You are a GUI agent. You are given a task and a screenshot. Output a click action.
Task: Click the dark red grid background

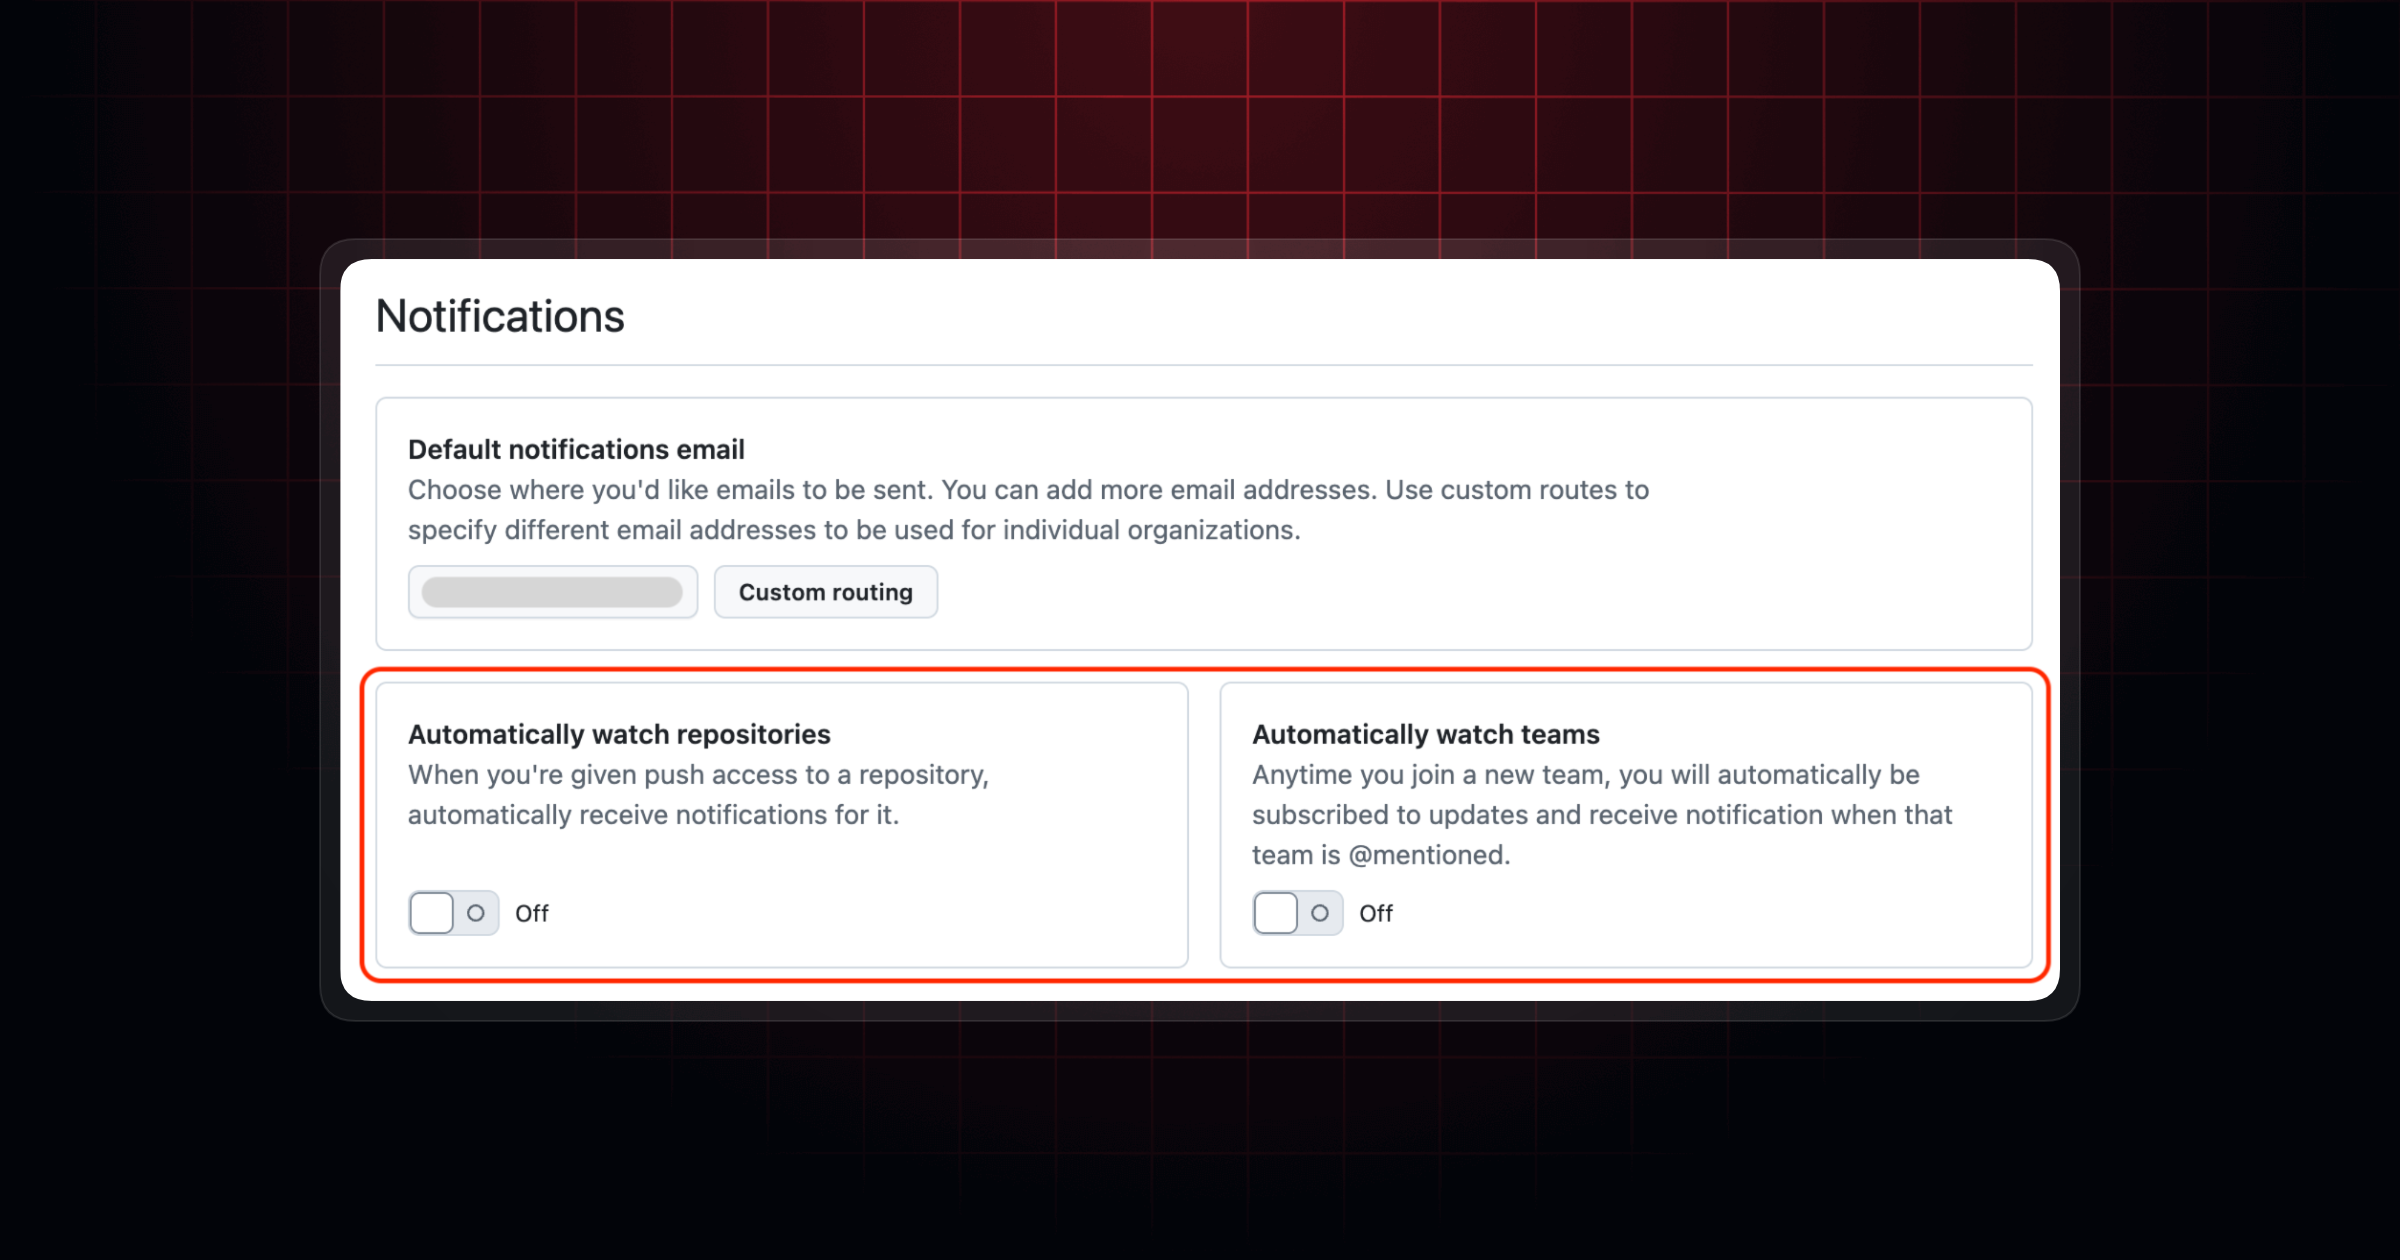[1200, 120]
